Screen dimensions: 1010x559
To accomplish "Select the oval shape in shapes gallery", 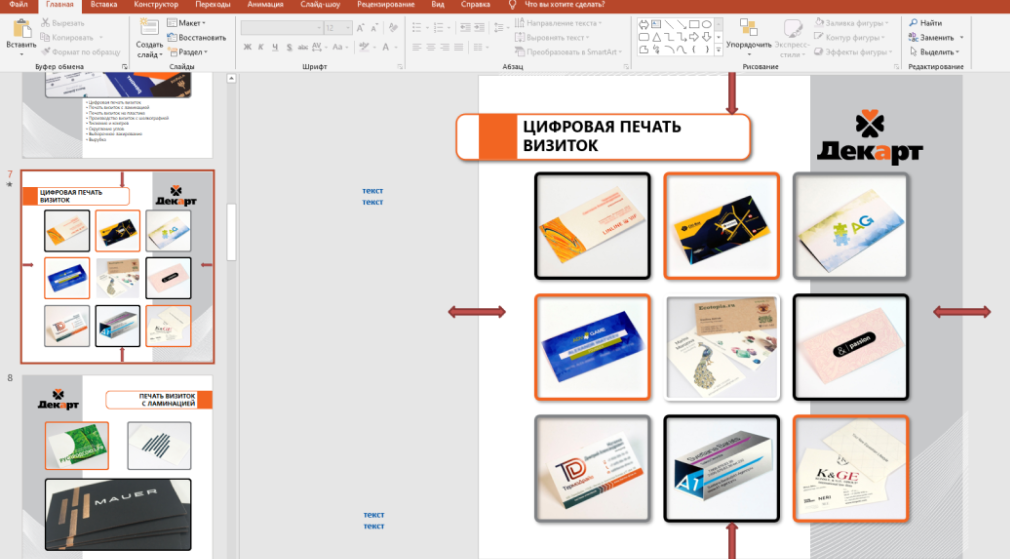I will tap(707, 24).
